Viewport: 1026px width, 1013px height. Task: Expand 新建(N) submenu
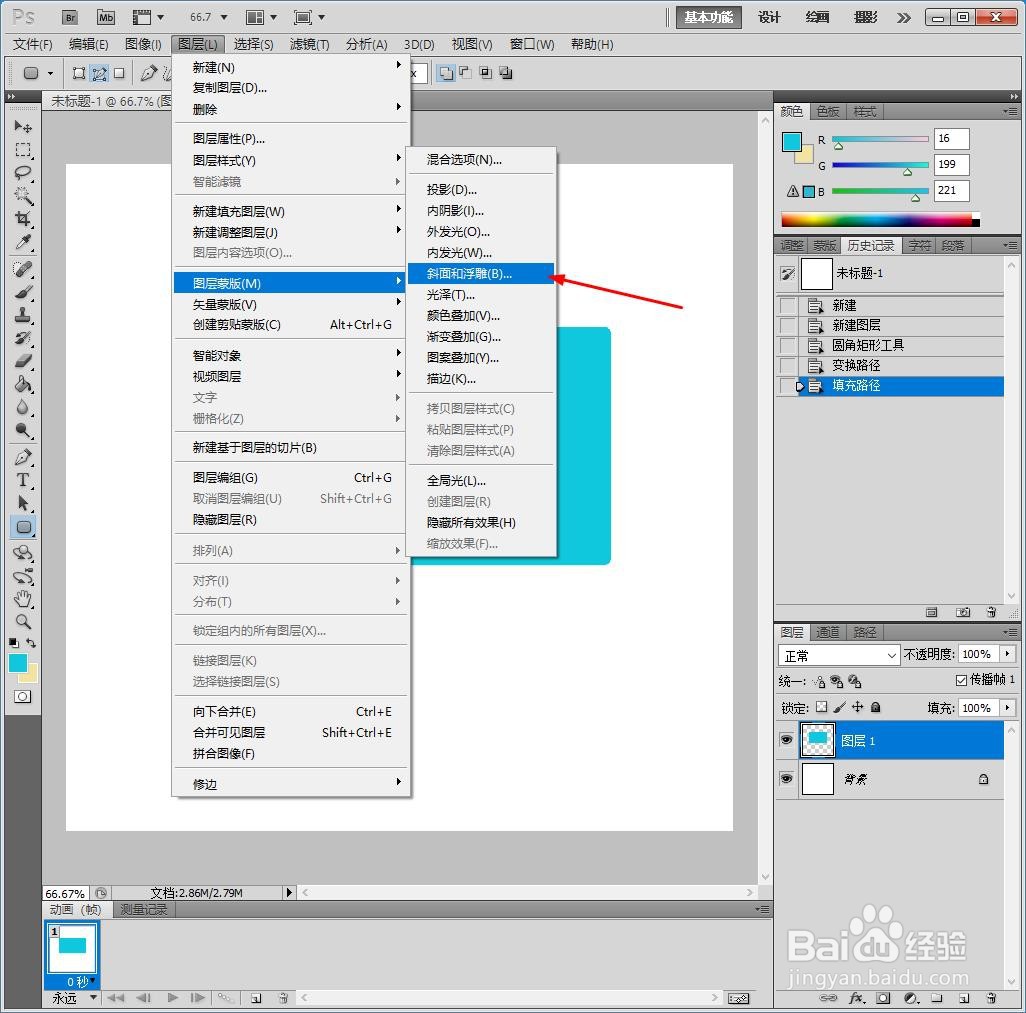[x=291, y=67]
